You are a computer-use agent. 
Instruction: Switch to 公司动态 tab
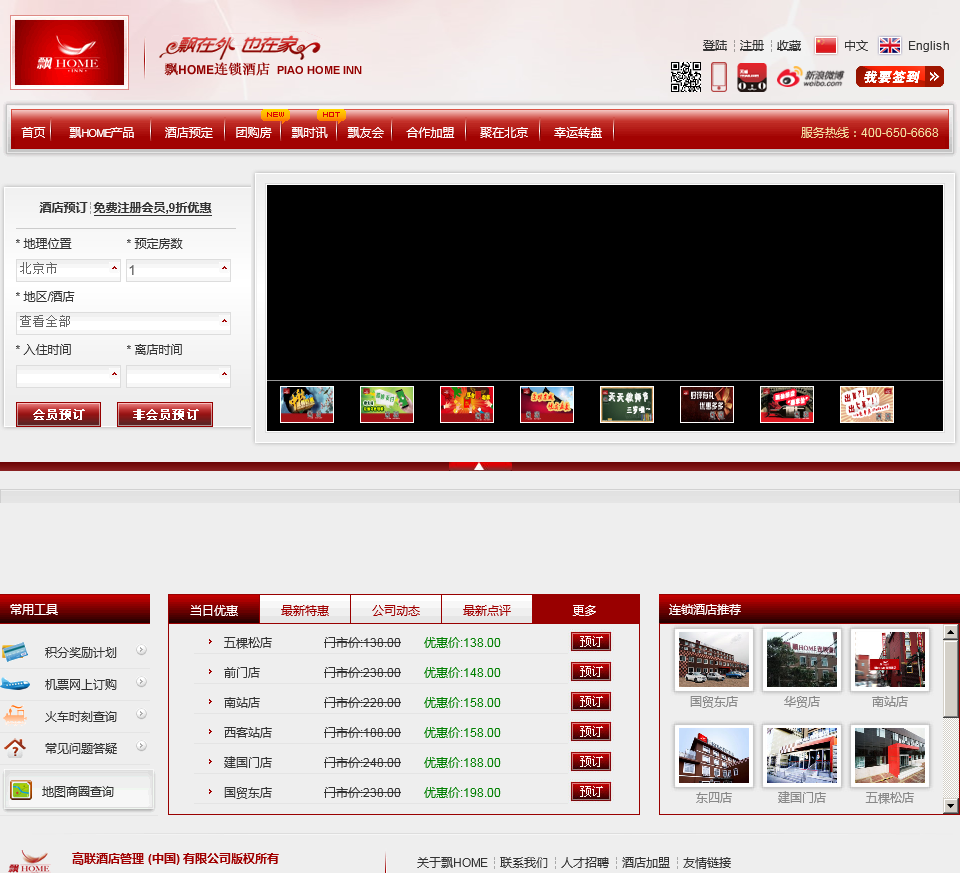click(x=396, y=610)
